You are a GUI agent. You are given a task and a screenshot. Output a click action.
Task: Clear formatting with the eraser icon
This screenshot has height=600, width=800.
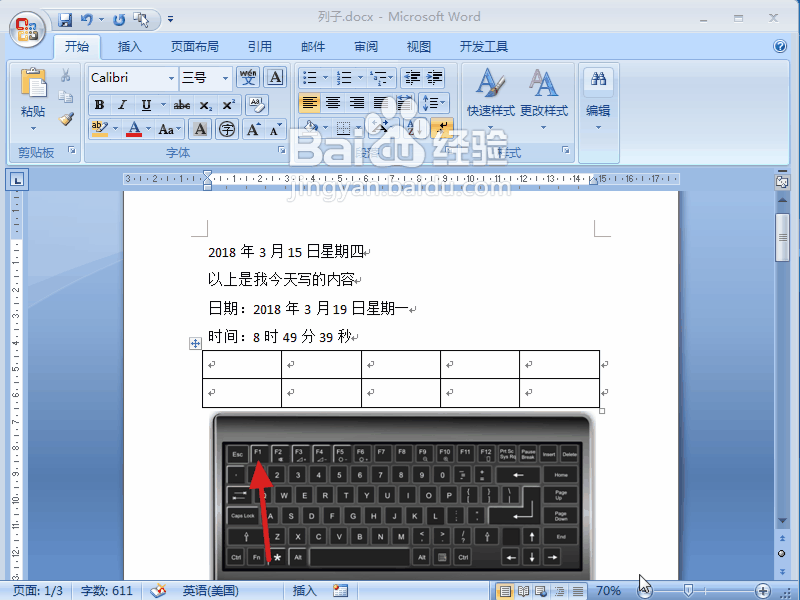[x=257, y=105]
